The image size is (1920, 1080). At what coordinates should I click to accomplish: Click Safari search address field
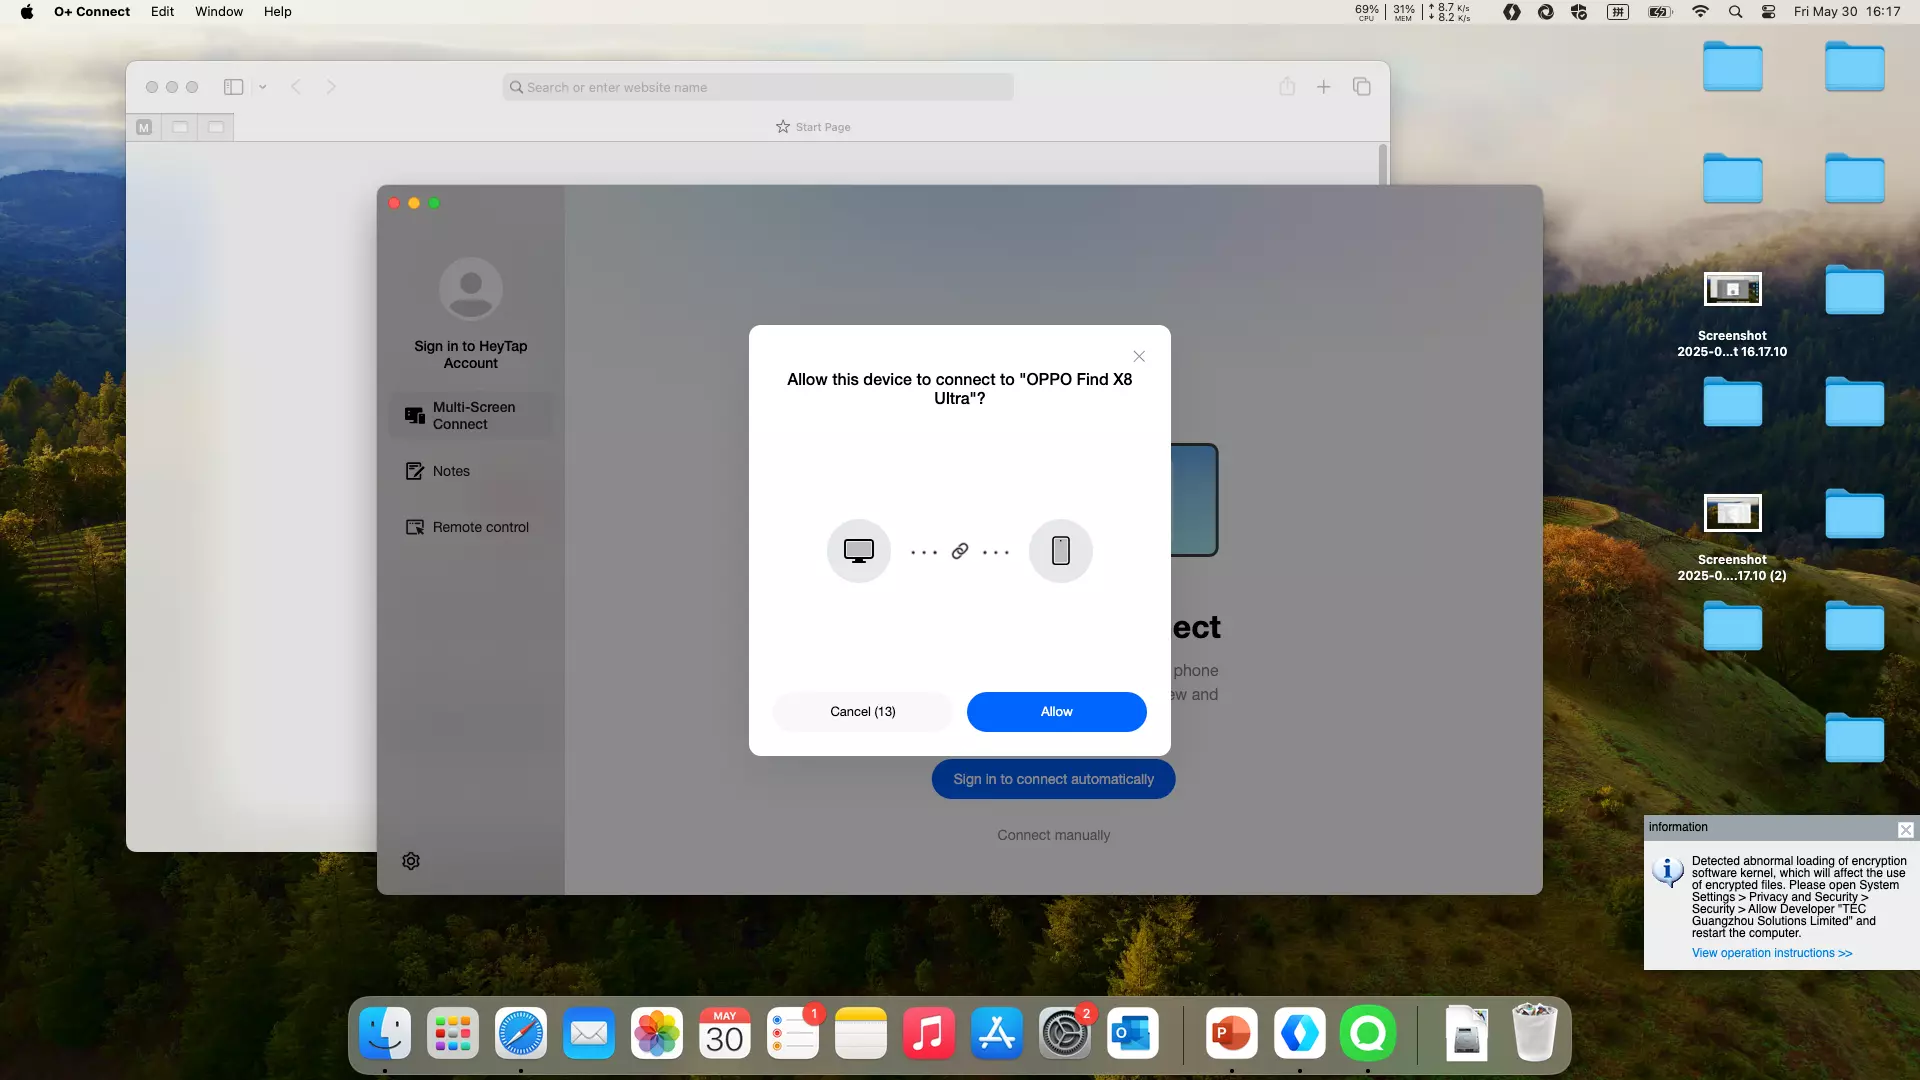coord(758,87)
